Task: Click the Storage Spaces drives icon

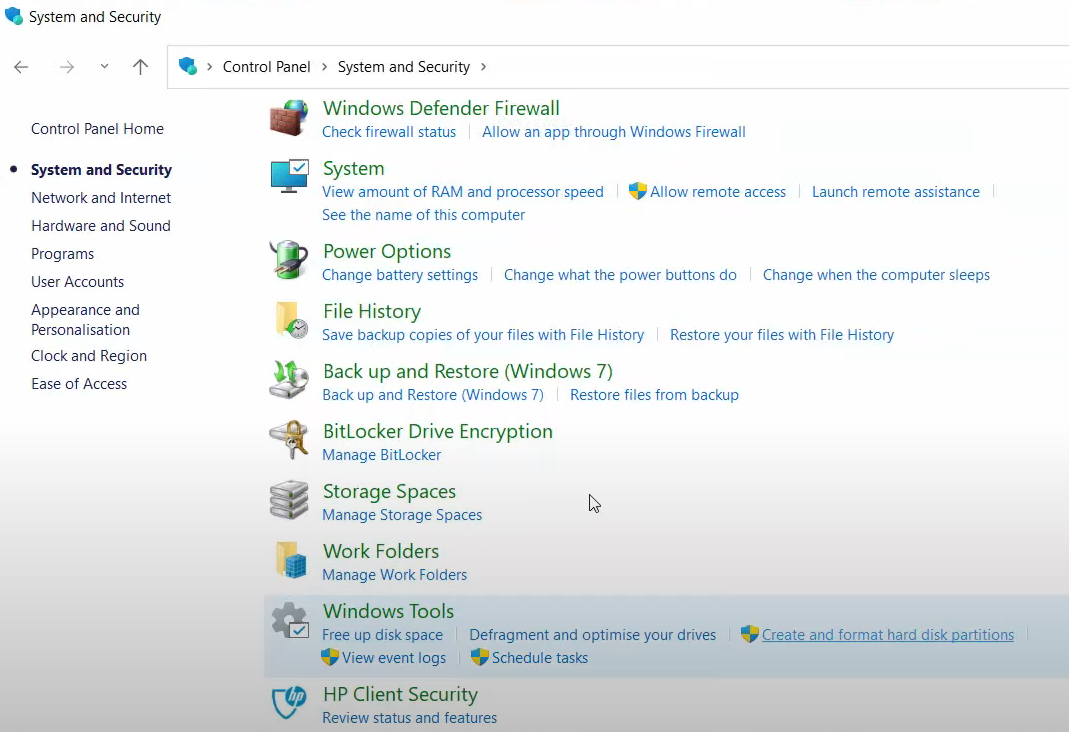Action: pos(289,501)
